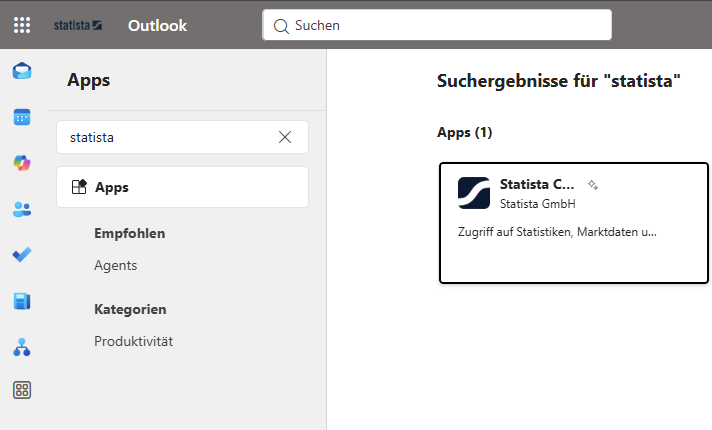Open the Agents category
This screenshot has width=712, height=430.
click(x=115, y=265)
